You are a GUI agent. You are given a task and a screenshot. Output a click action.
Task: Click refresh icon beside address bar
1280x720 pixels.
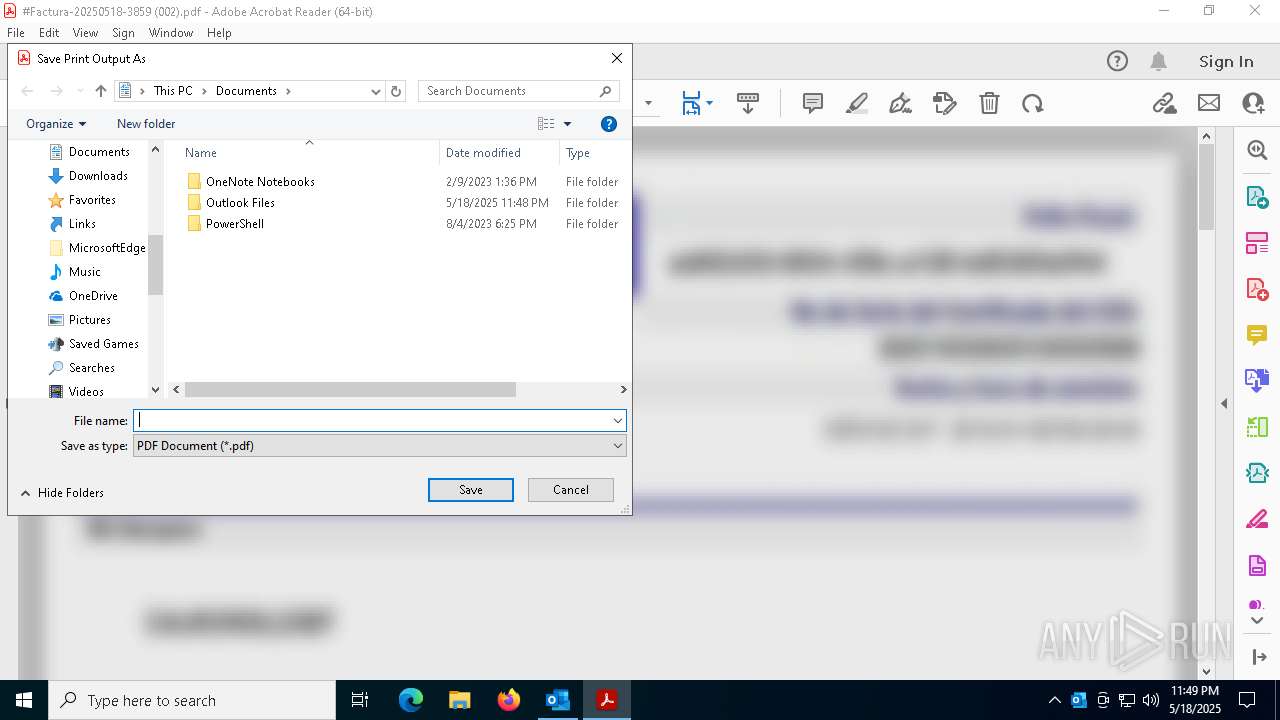(x=396, y=91)
